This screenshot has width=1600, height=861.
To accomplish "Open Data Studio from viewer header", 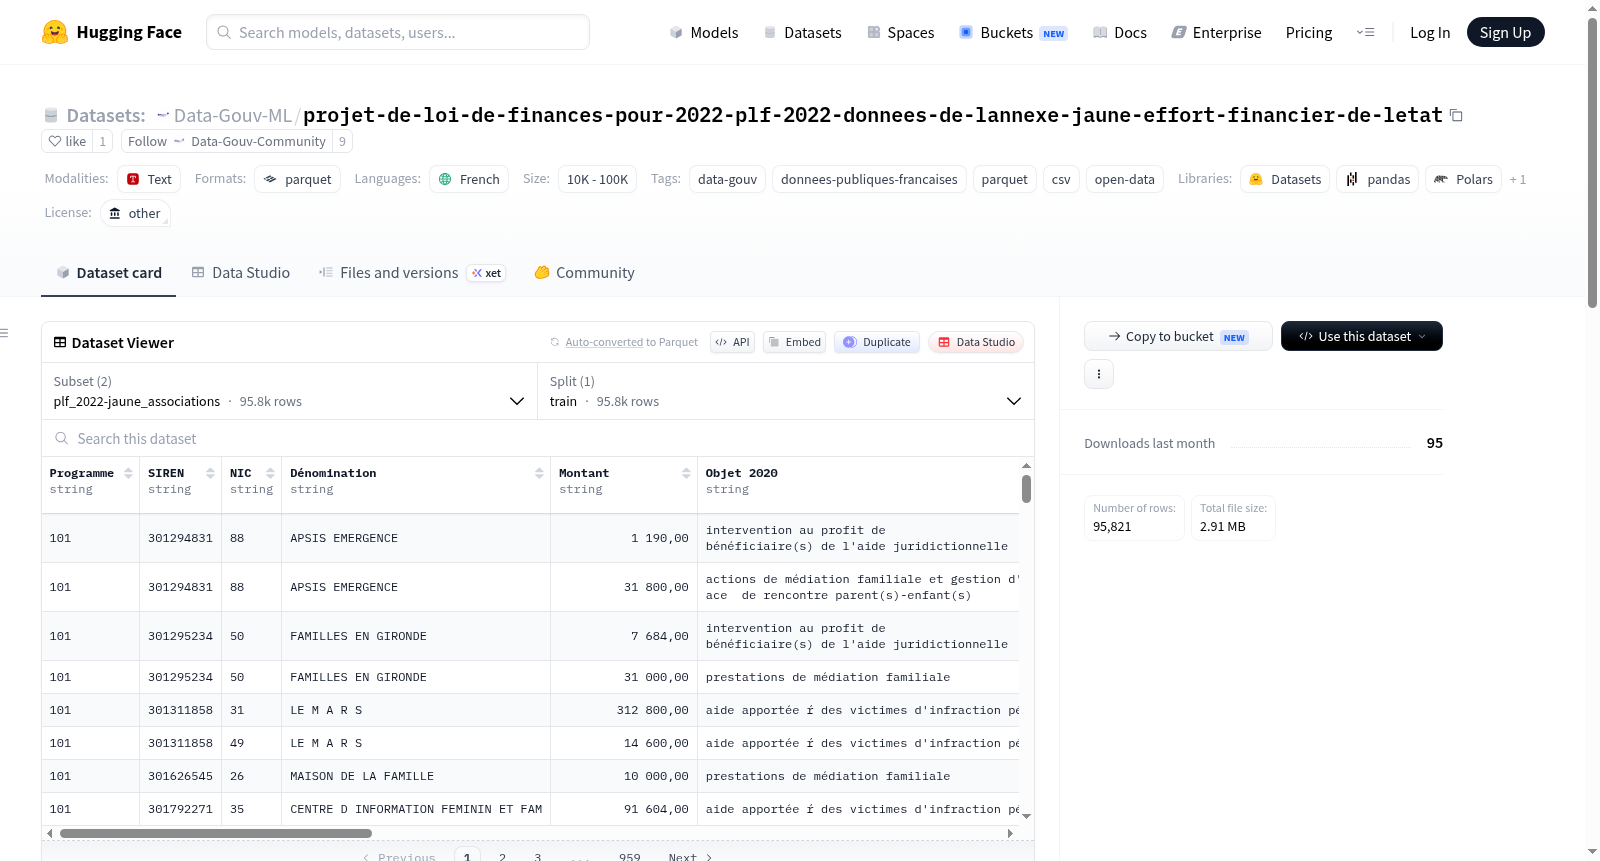I will click(976, 342).
